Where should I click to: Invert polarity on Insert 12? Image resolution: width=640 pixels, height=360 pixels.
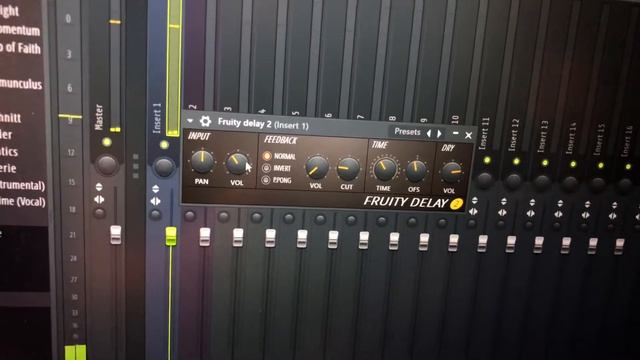tap(504, 201)
